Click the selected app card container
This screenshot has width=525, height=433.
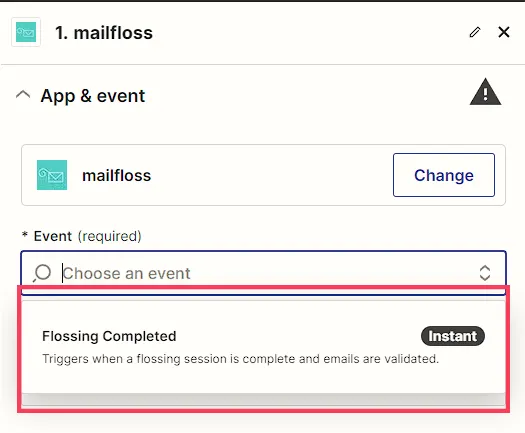pyautogui.click(x=263, y=175)
